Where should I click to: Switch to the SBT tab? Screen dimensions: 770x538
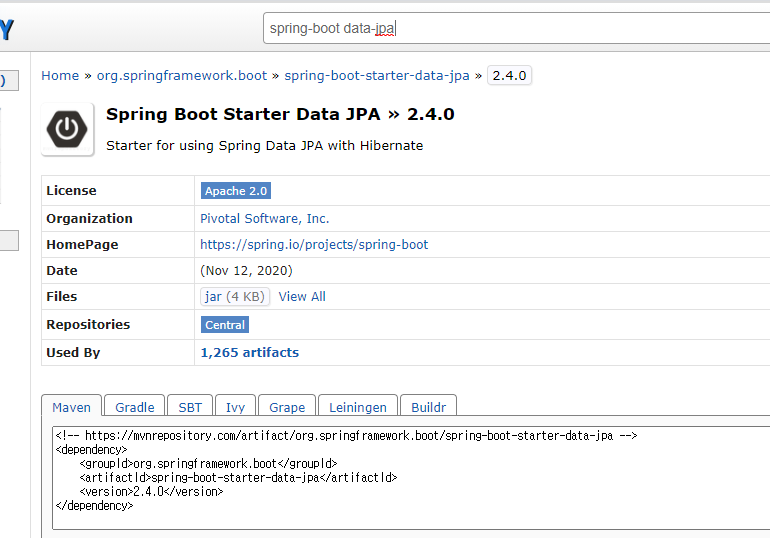pos(190,407)
